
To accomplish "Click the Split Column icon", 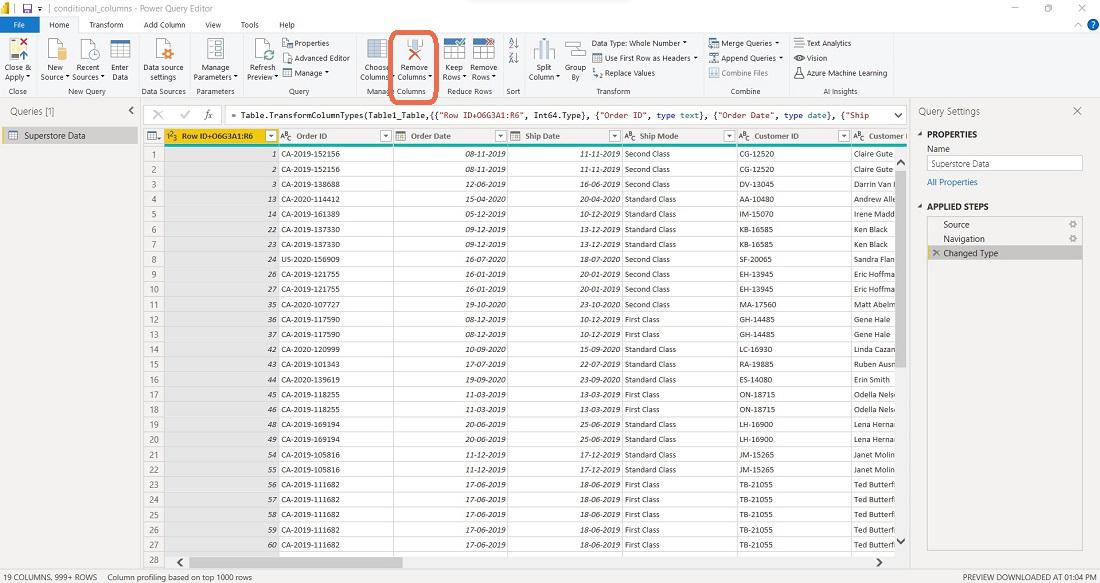I will point(544,51).
